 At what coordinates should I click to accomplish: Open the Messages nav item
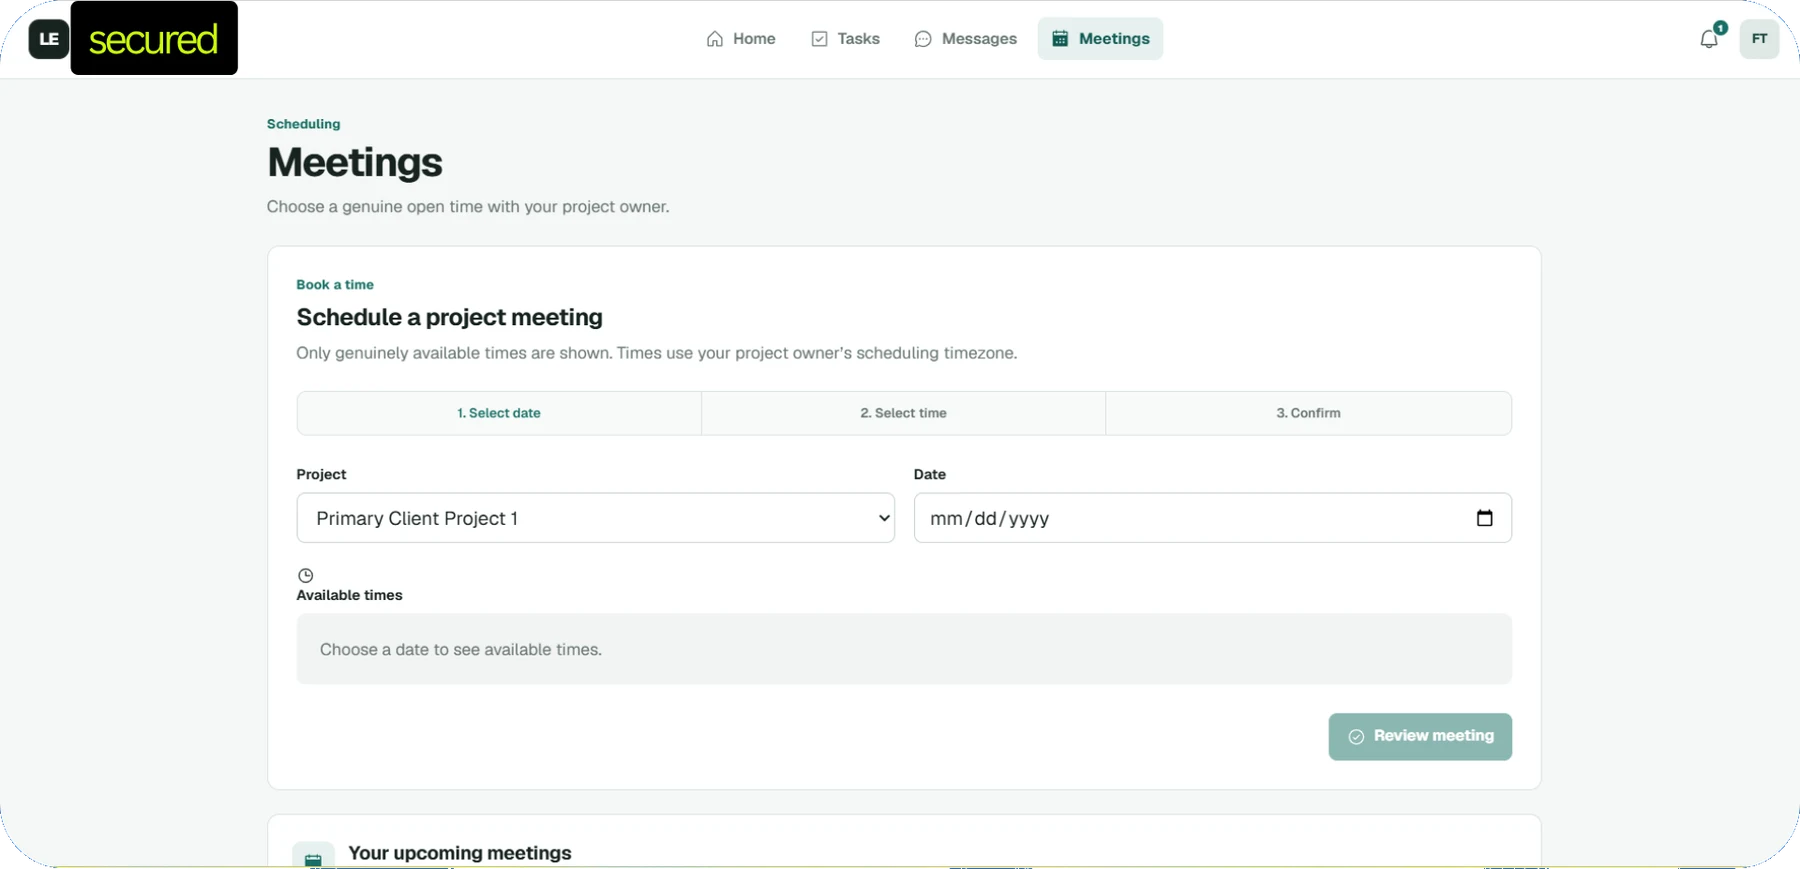pyautogui.click(x=966, y=39)
